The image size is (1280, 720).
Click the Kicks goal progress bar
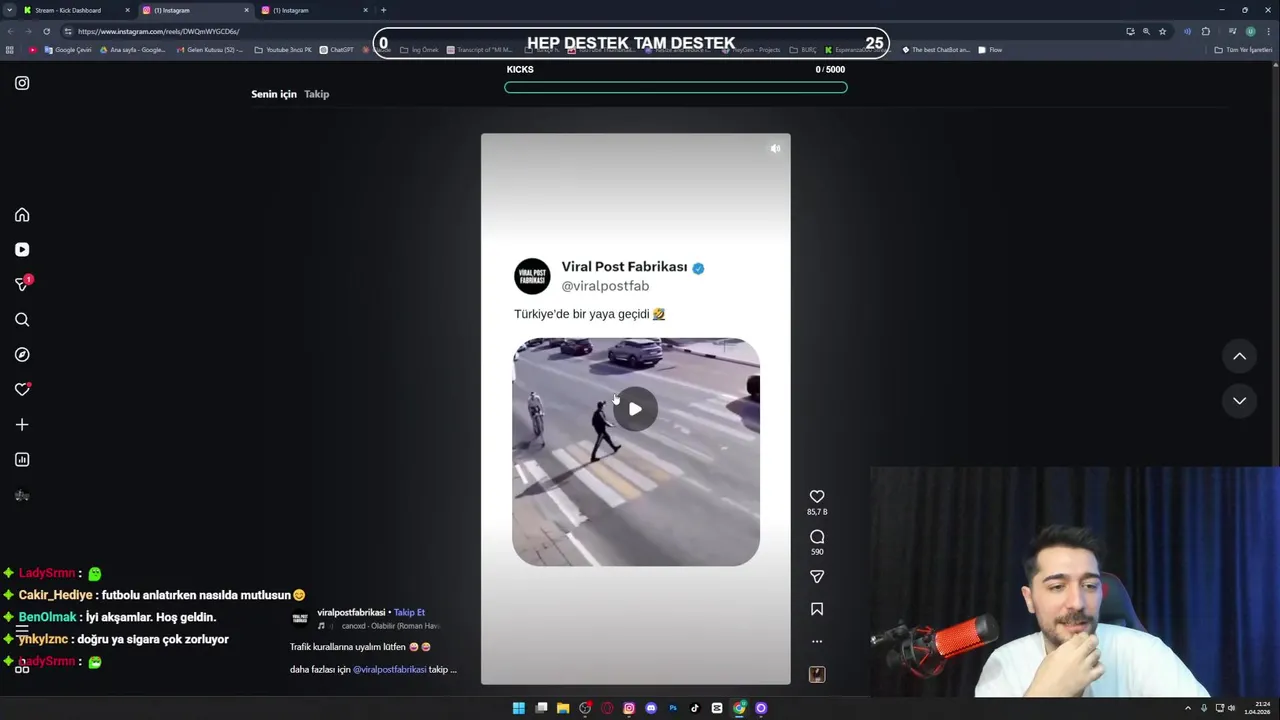click(676, 87)
